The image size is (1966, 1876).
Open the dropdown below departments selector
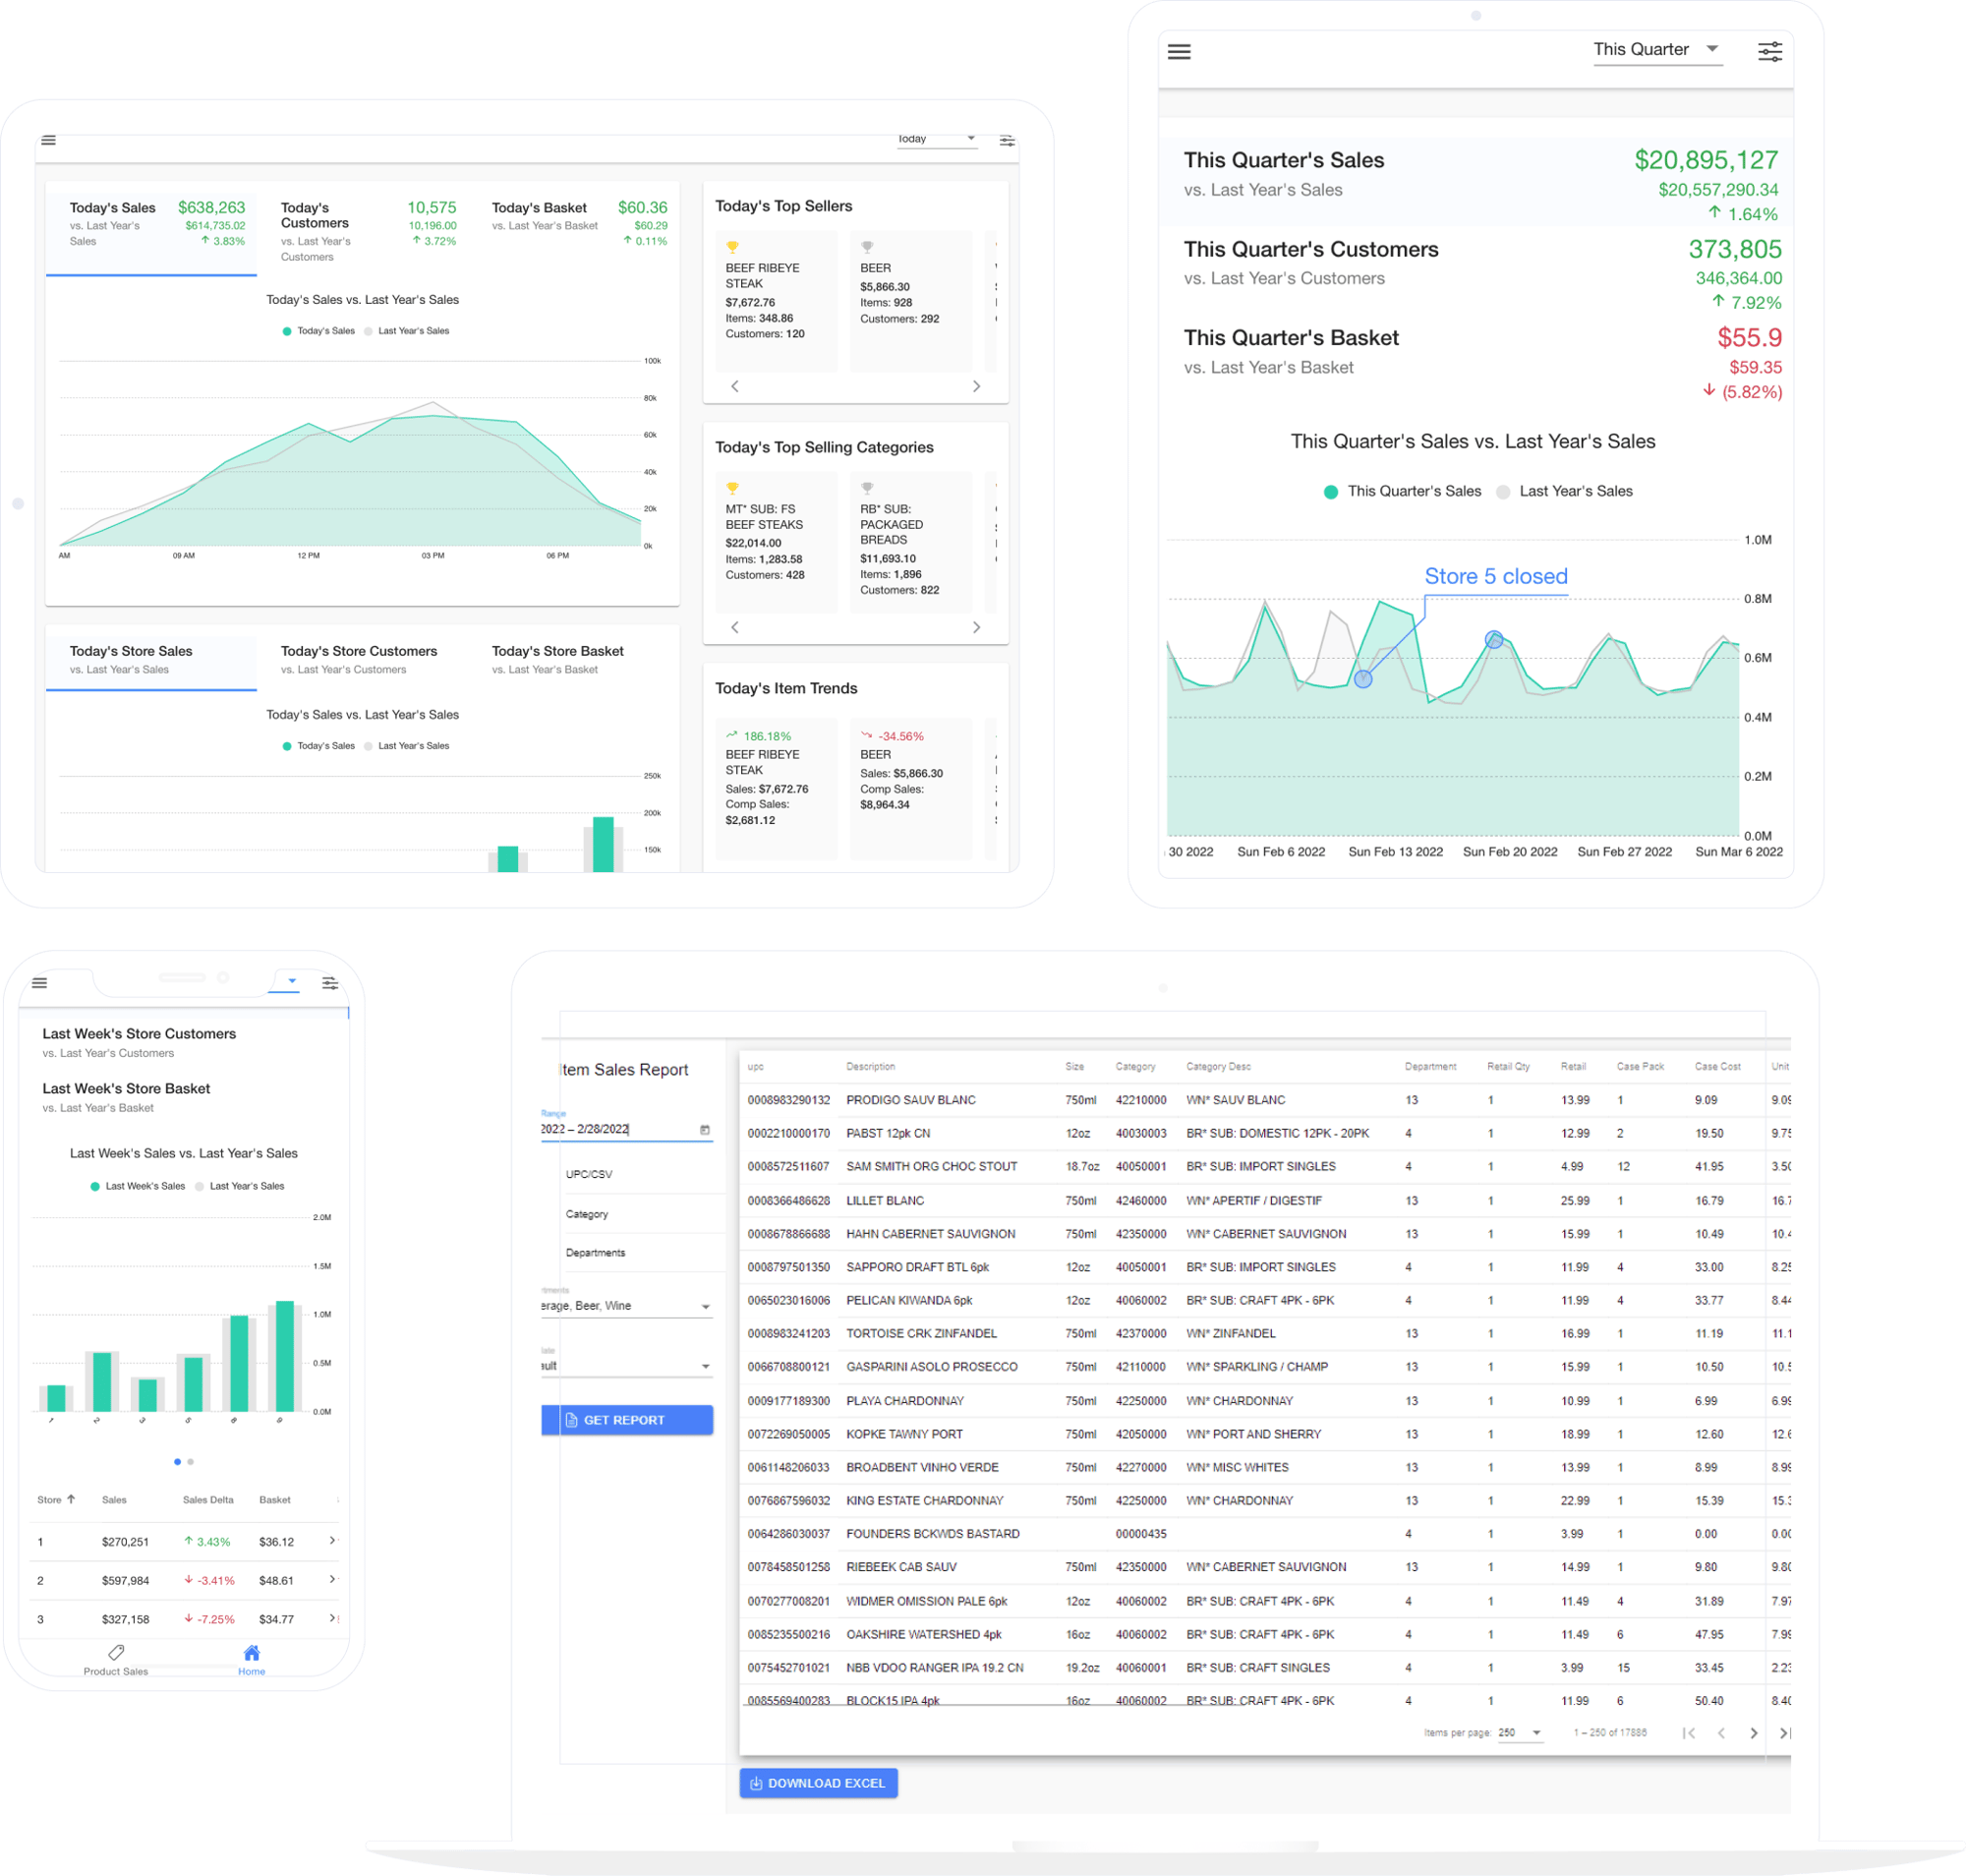(x=626, y=1366)
